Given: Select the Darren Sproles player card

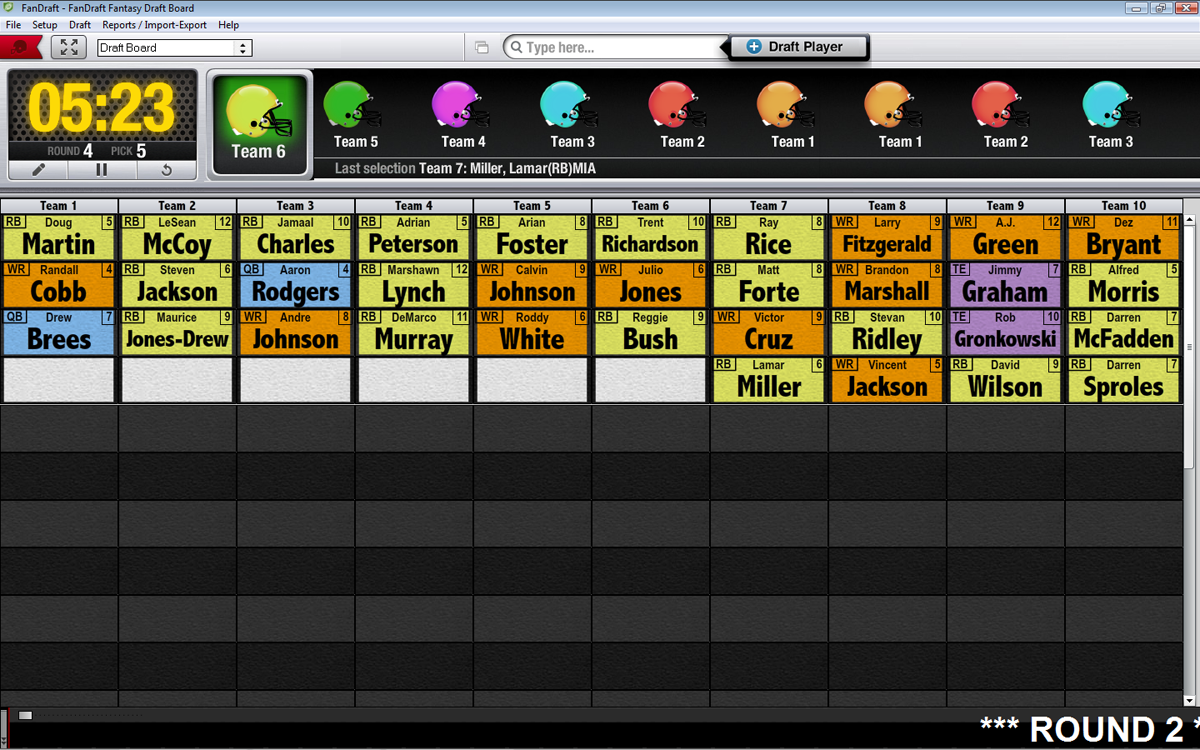Looking at the screenshot, I should (x=1124, y=380).
